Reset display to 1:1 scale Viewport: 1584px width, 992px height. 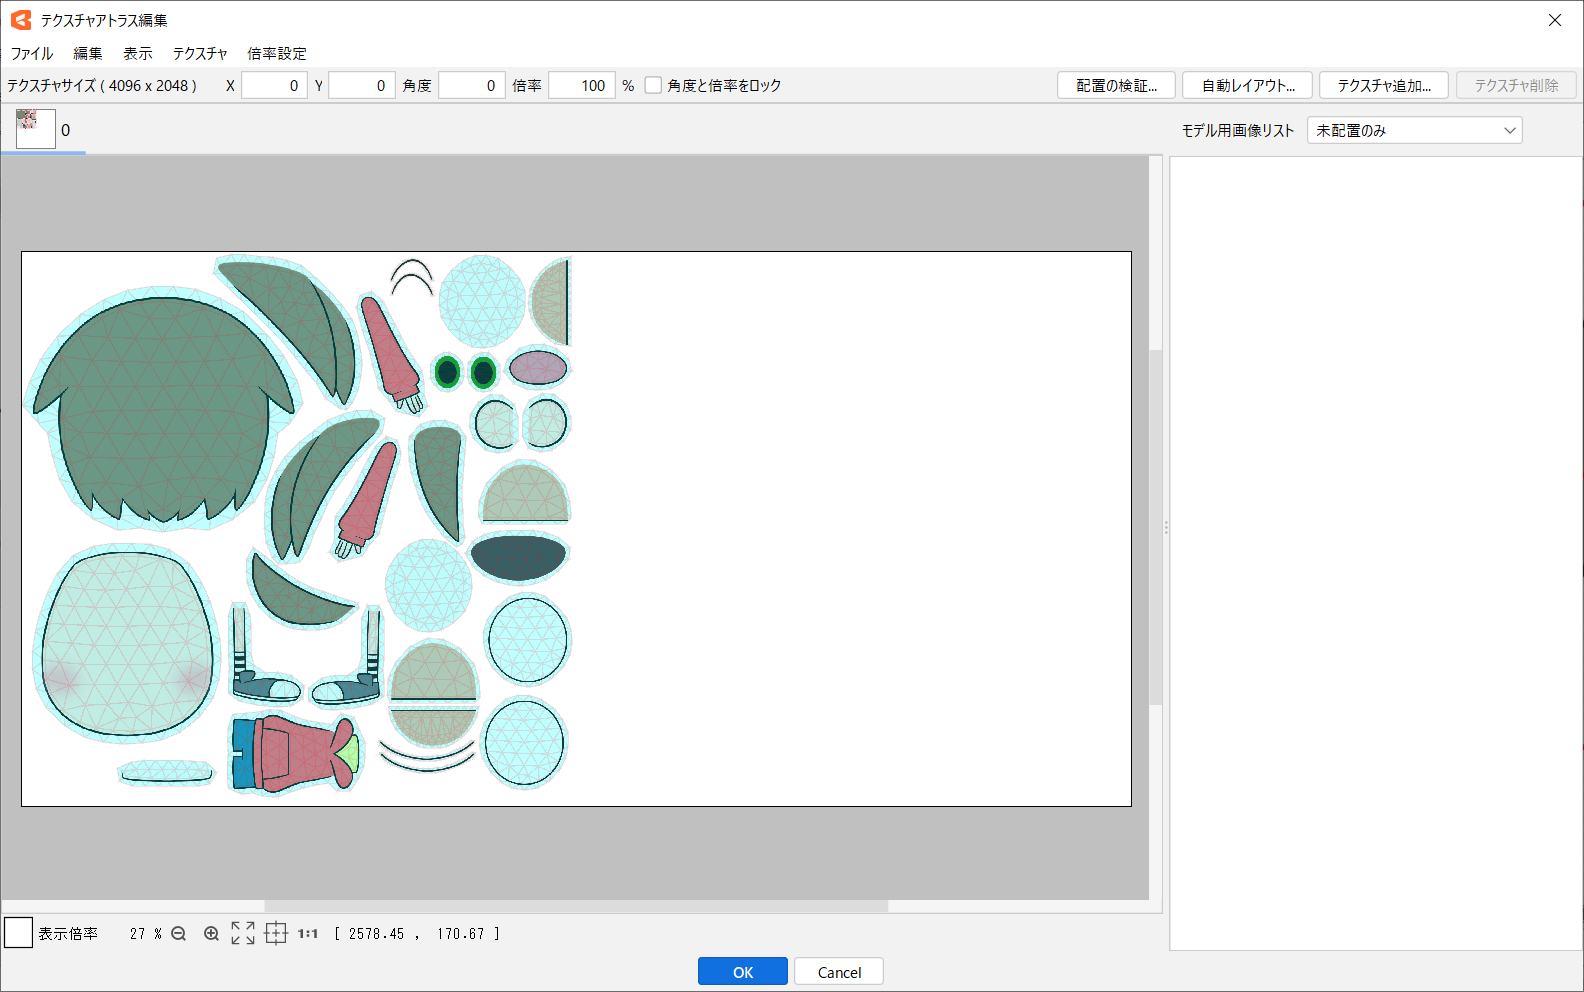pos(307,934)
